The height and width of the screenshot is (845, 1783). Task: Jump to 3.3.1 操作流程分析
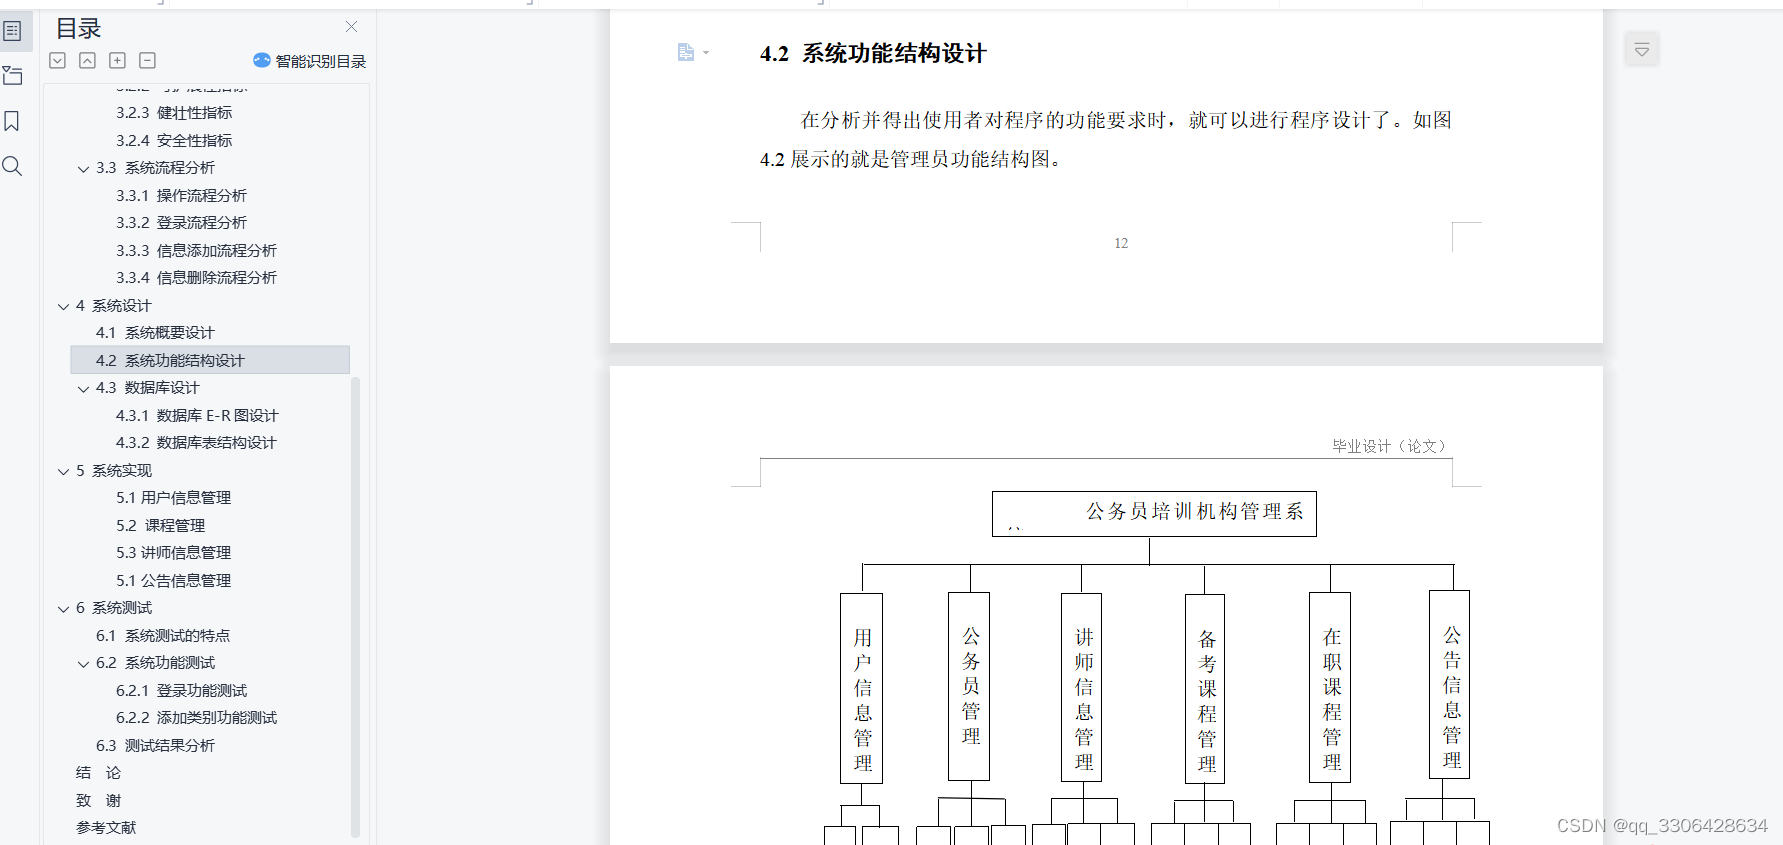181,196
